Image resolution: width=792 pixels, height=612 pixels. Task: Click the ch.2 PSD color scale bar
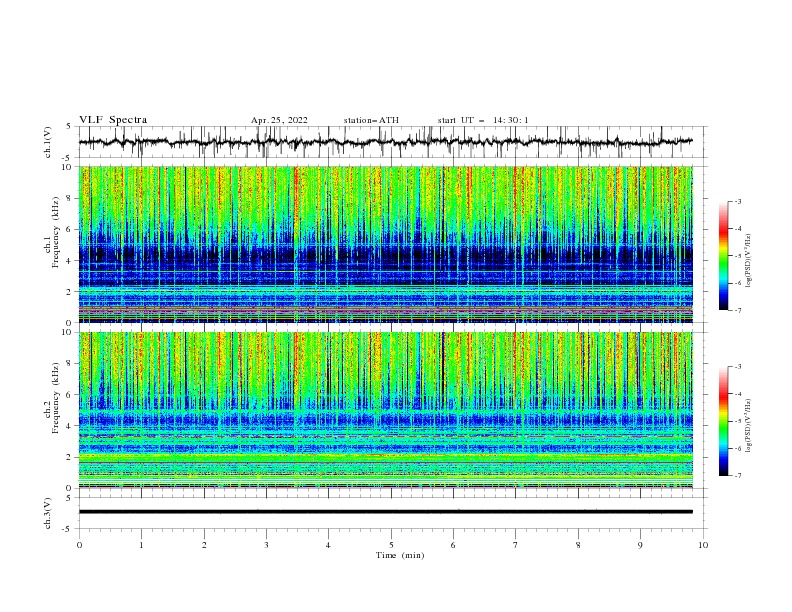tap(723, 421)
